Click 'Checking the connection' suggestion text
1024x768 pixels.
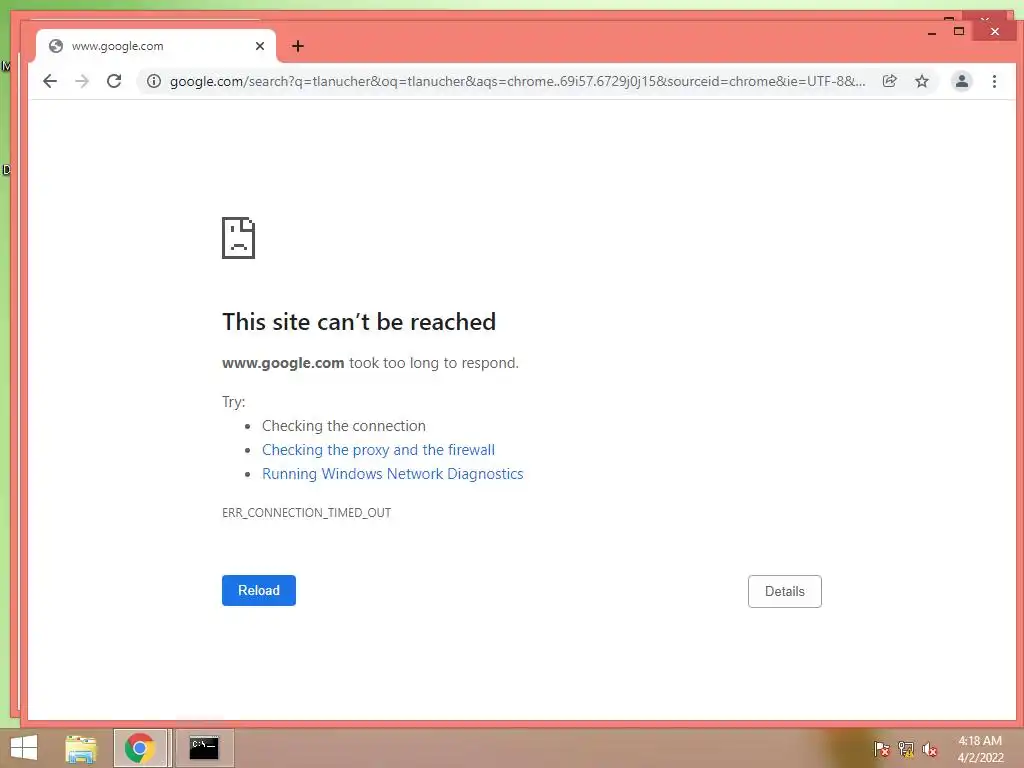point(344,426)
